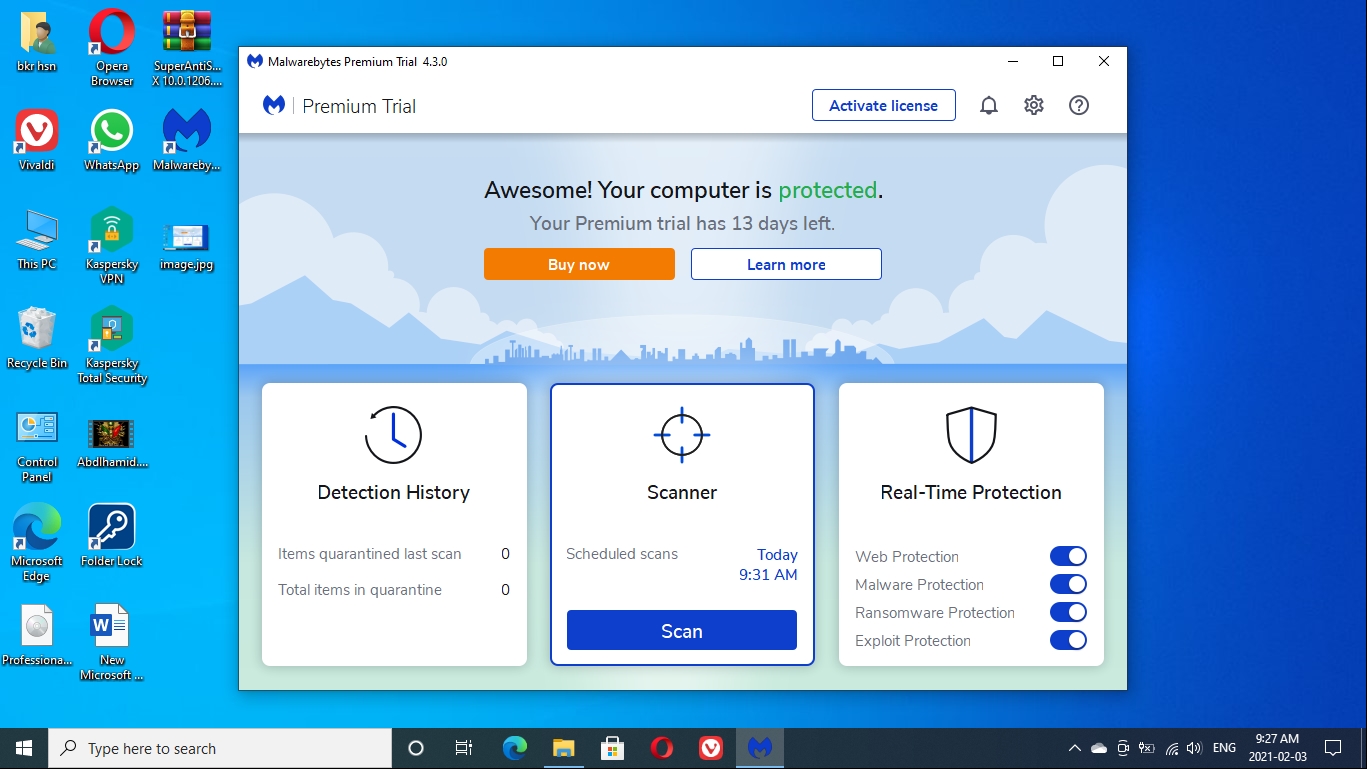The width and height of the screenshot is (1367, 769).
Task: Click the Learn more button
Action: (x=786, y=264)
